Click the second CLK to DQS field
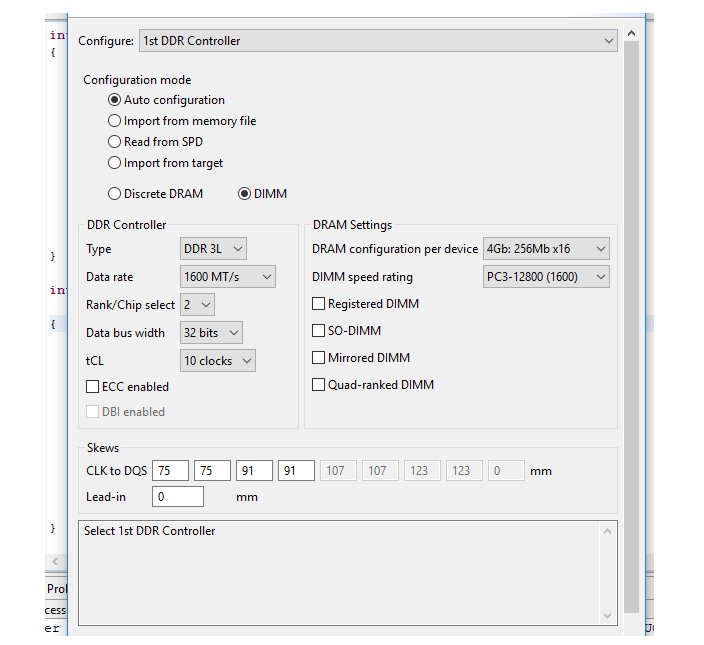Screen dimensions: 704x645 pos(212,470)
